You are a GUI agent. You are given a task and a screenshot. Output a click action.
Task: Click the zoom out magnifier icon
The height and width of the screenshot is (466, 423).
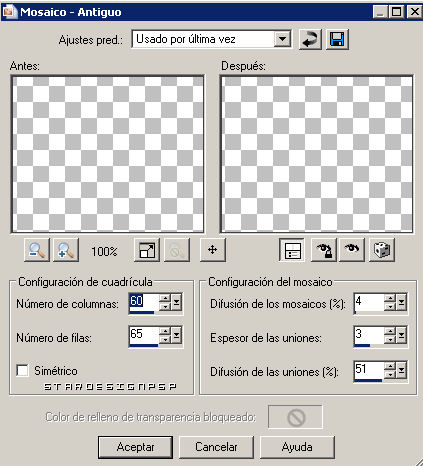pos(37,250)
